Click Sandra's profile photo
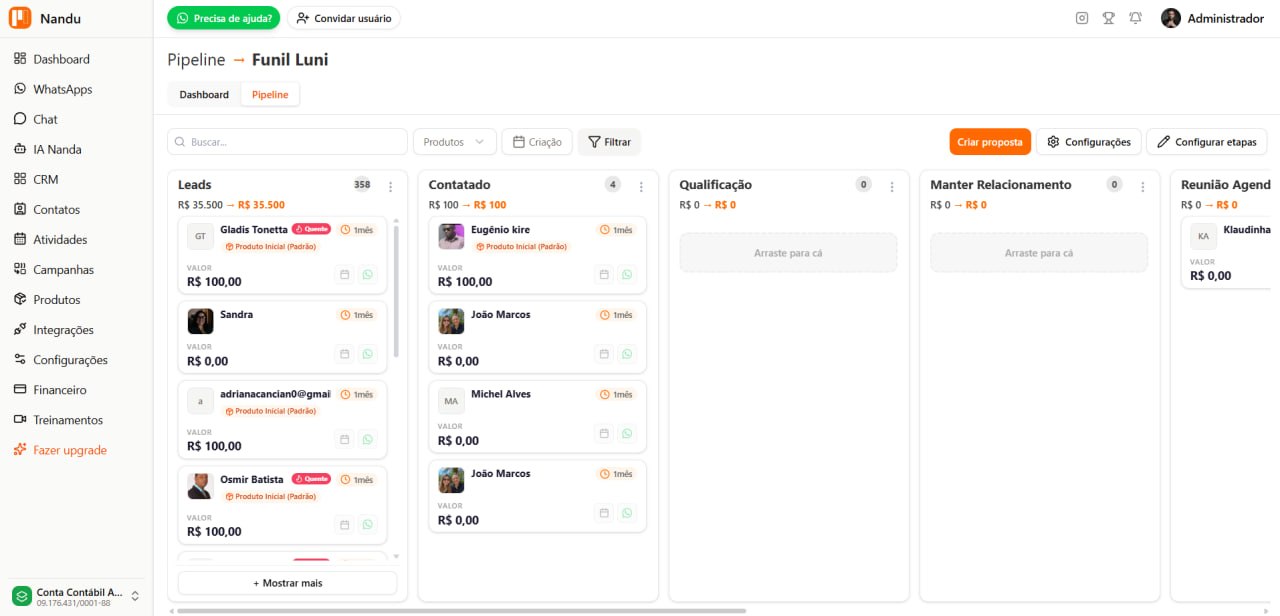Viewport: 1280px width, 616px height. coord(200,321)
